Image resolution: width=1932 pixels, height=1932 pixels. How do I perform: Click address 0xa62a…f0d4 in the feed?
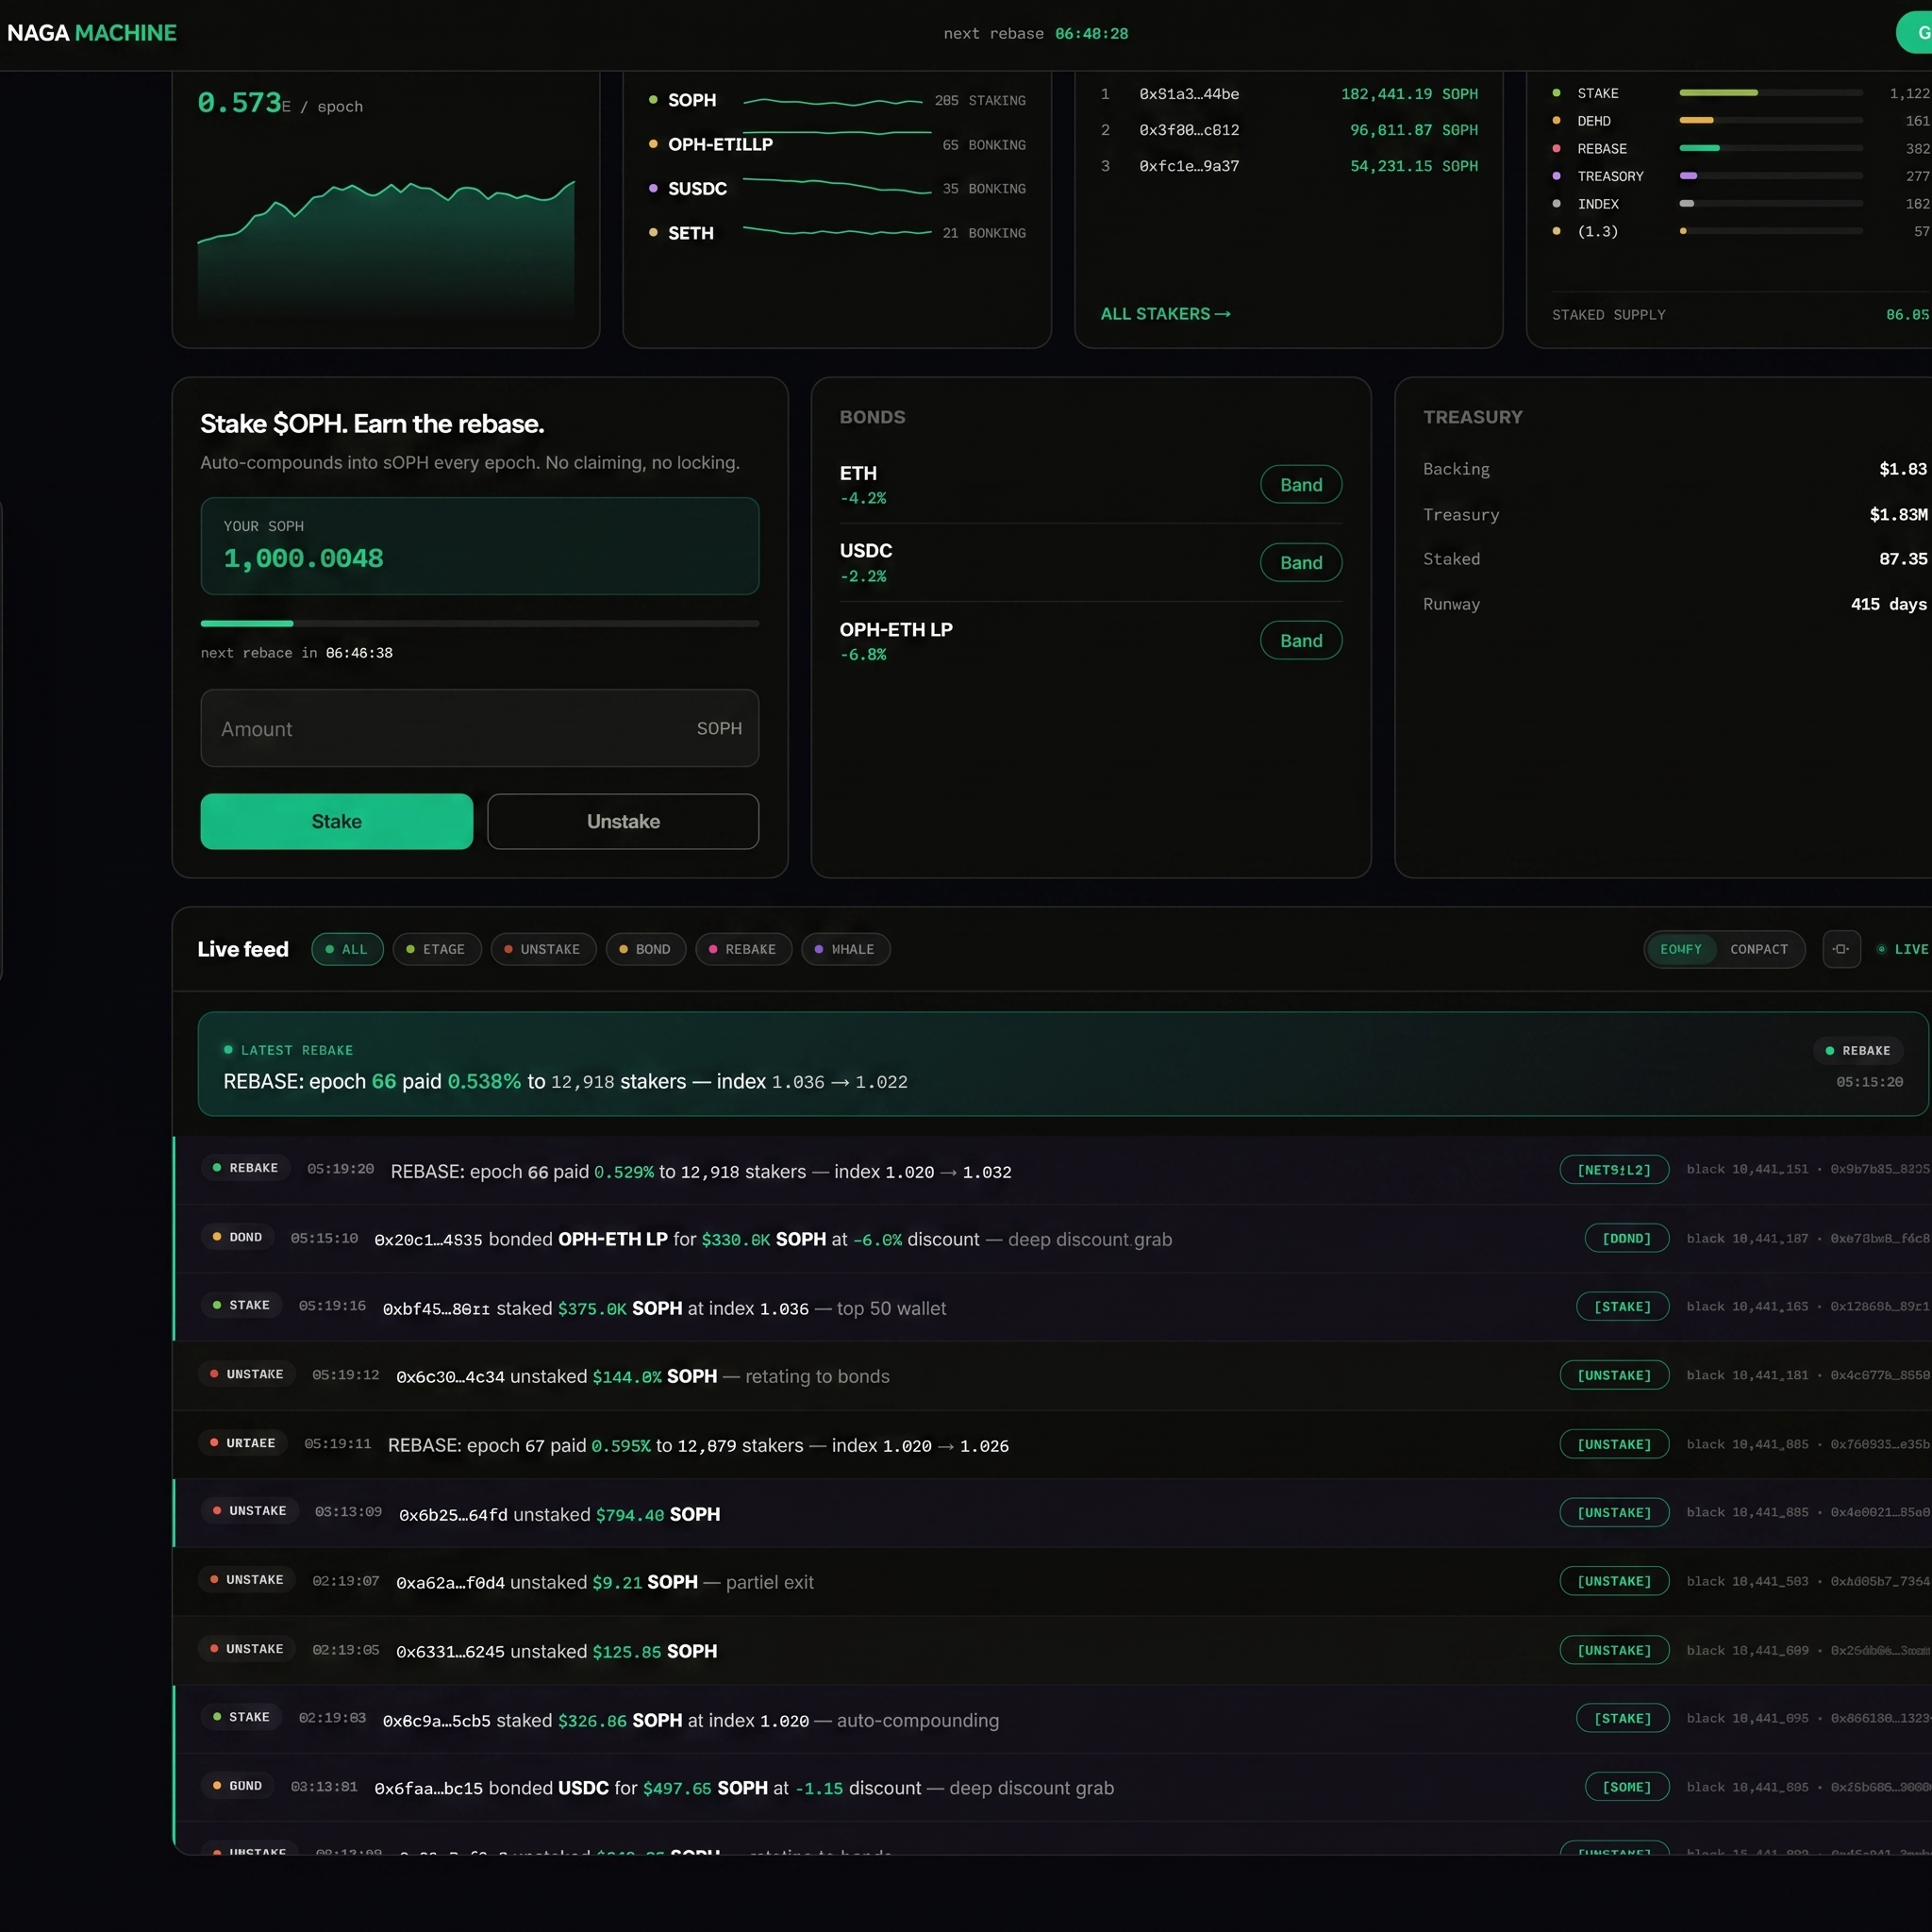pyautogui.click(x=450, y=1582)
